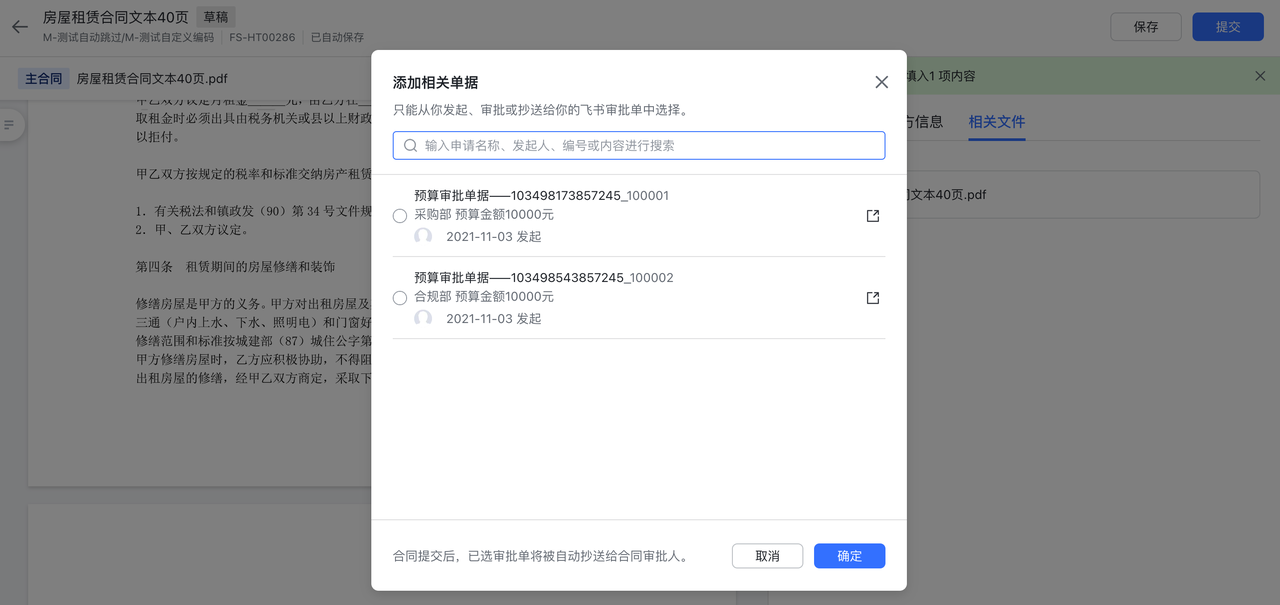The height and width of the screenshot is (605, 1280).
Task: Select the radio button for approval _100001
Action: (x=400, y=216)
